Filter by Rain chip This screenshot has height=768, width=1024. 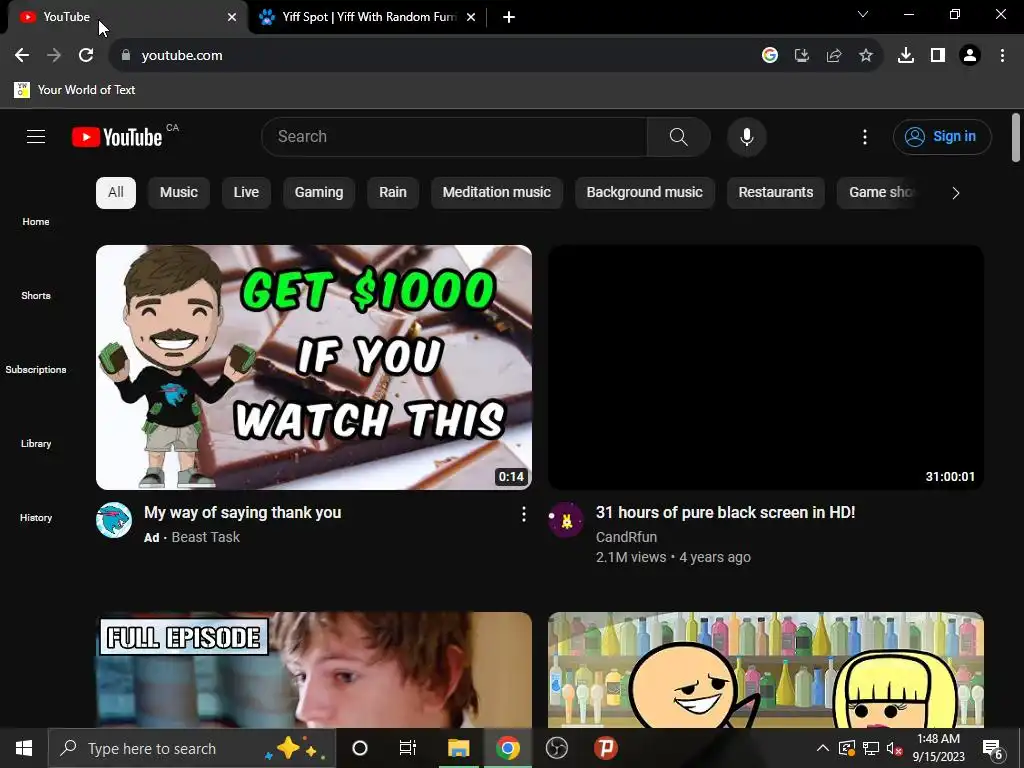[392, 193]
